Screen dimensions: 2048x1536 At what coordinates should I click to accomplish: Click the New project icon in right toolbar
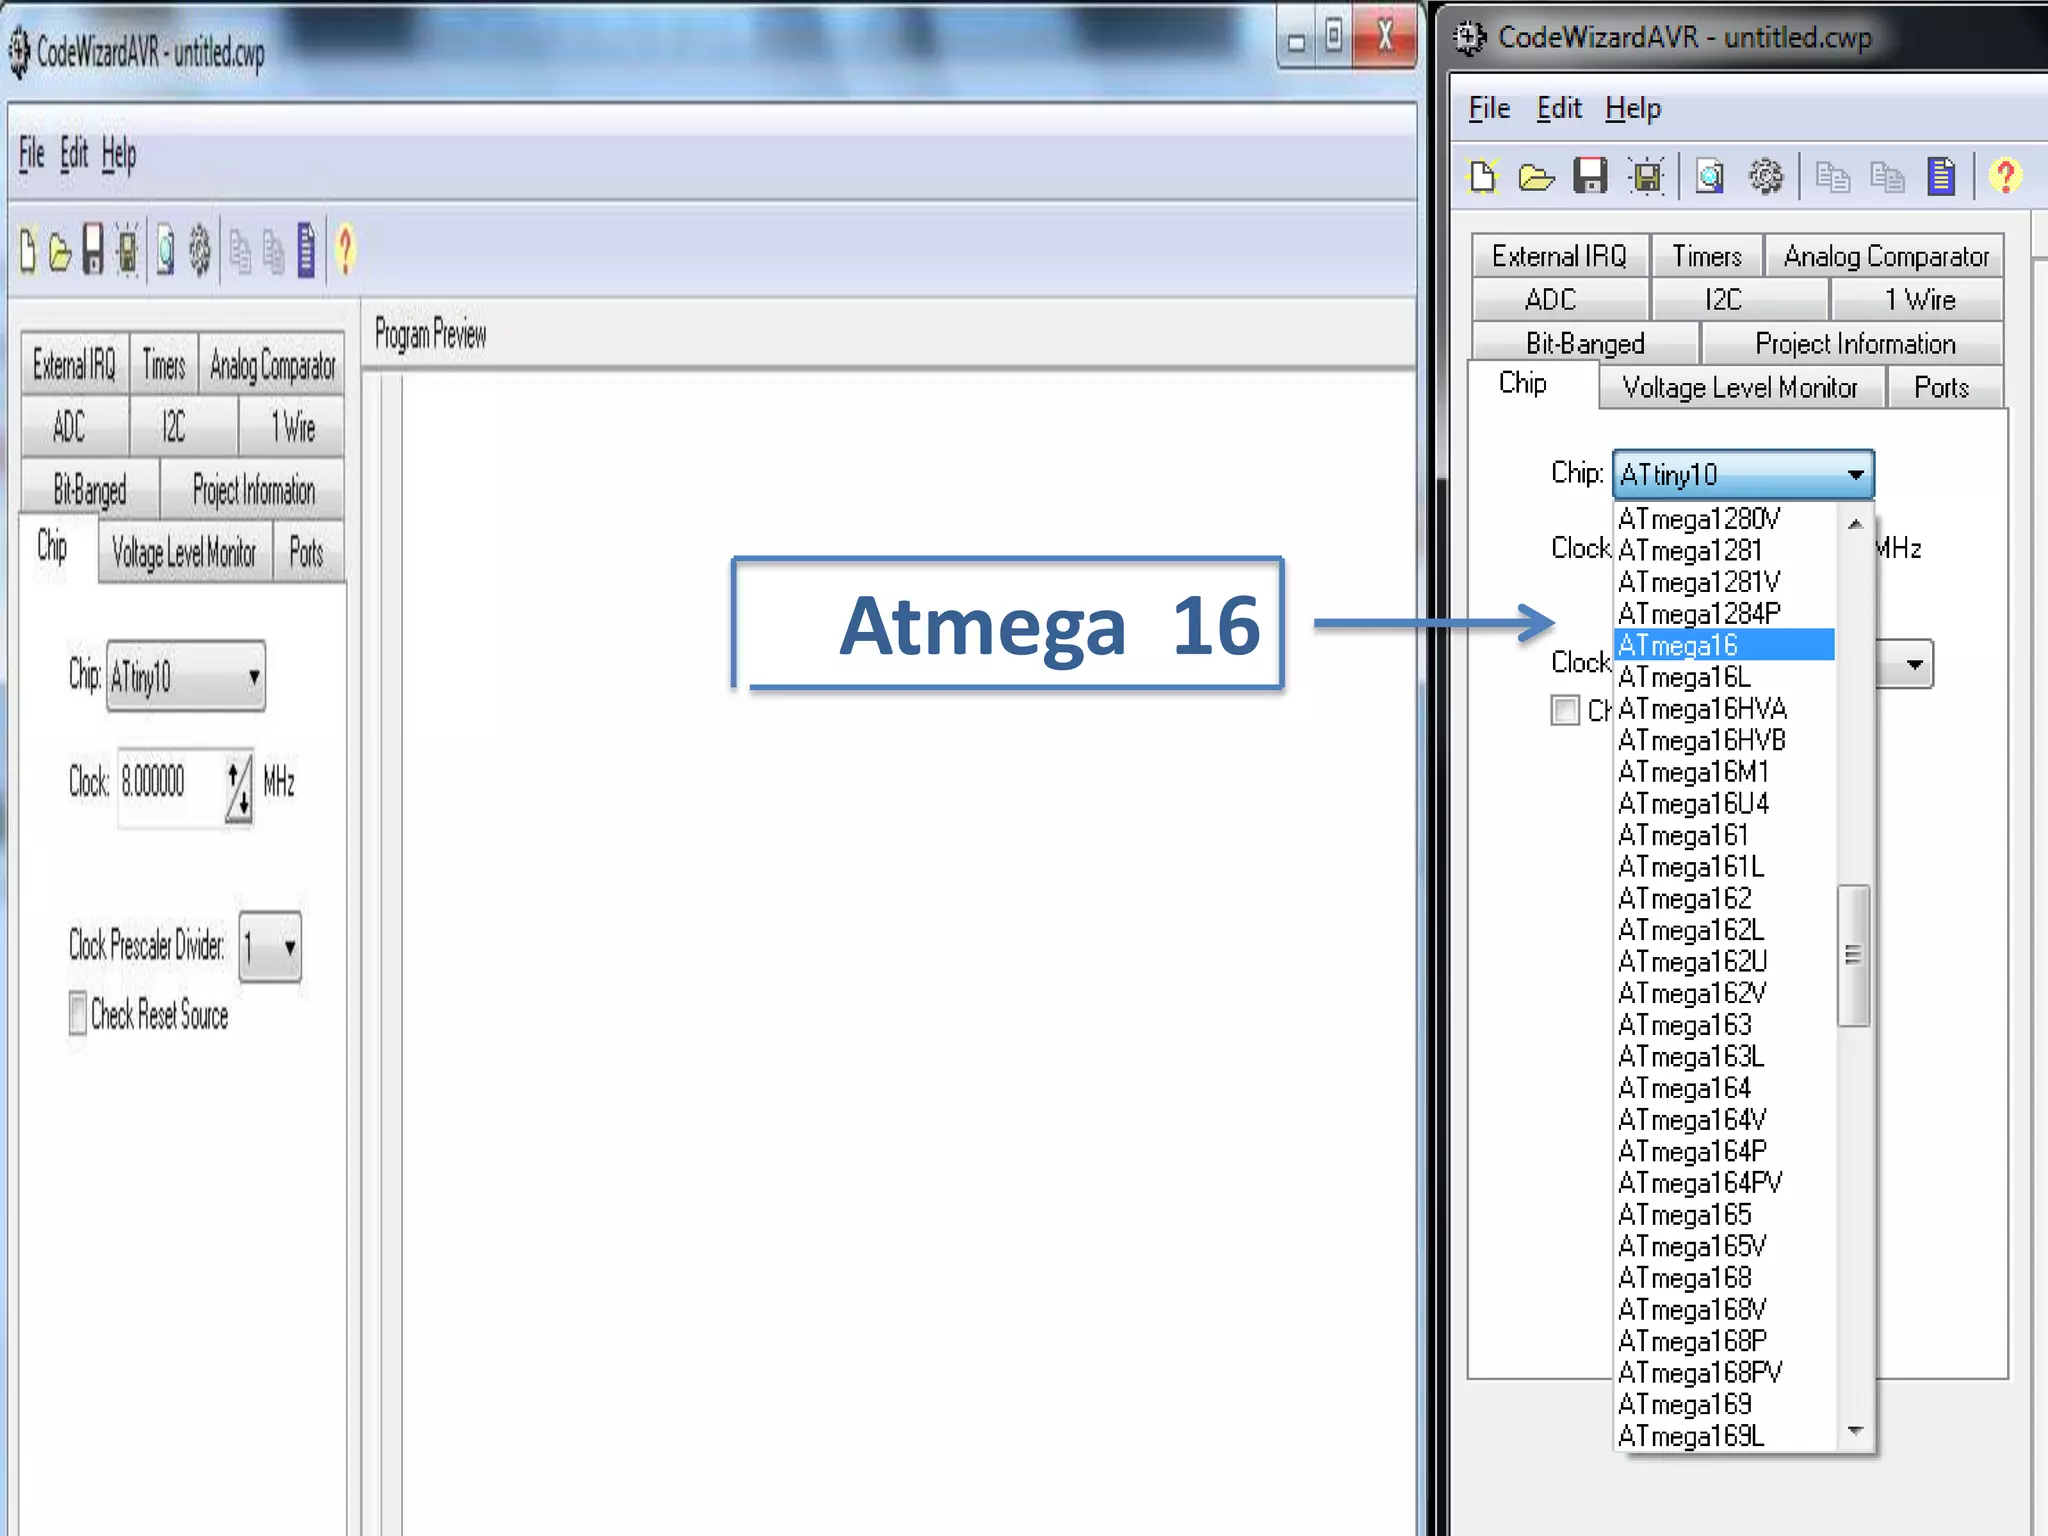(1483, 177)
